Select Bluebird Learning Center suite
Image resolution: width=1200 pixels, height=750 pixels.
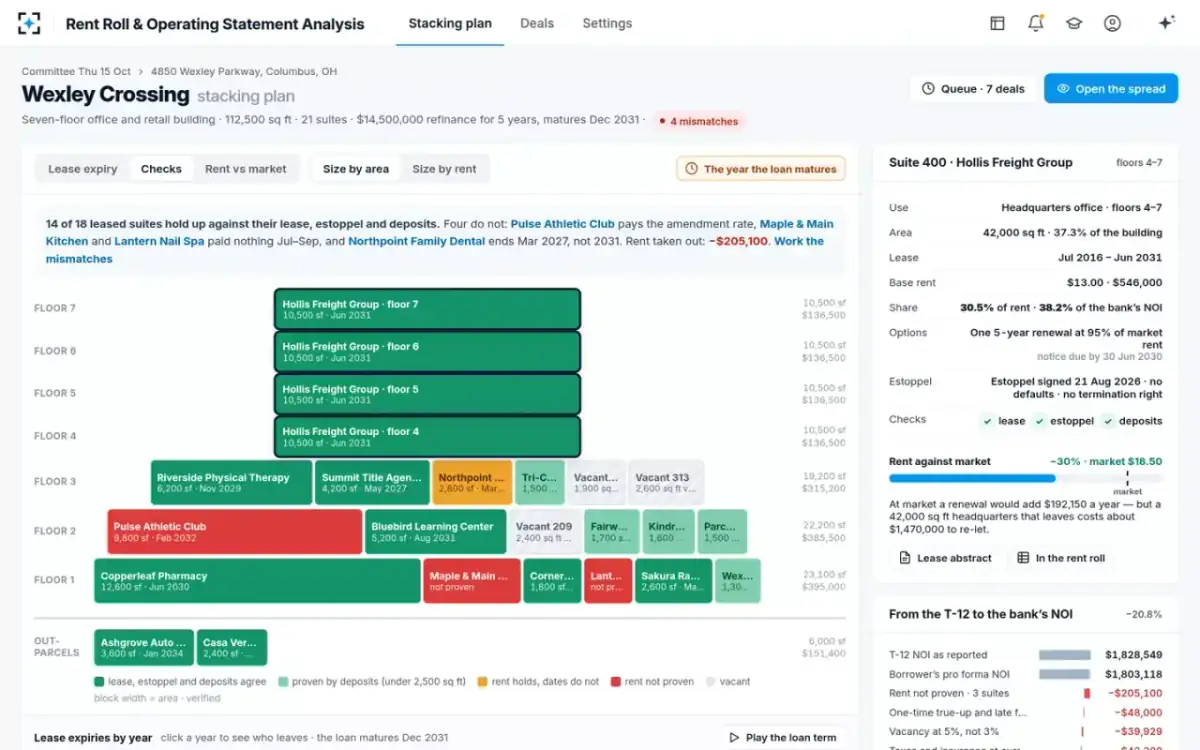436,532
